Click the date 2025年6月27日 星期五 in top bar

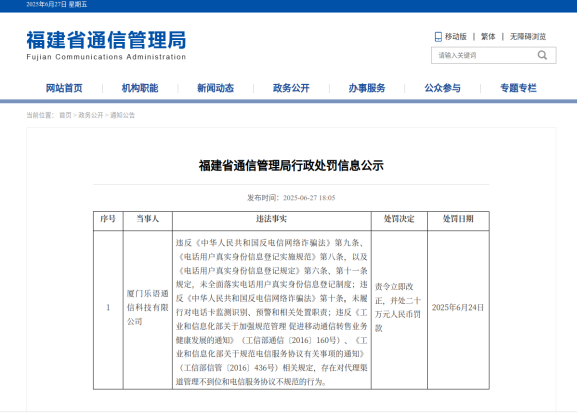coord(57,4)
